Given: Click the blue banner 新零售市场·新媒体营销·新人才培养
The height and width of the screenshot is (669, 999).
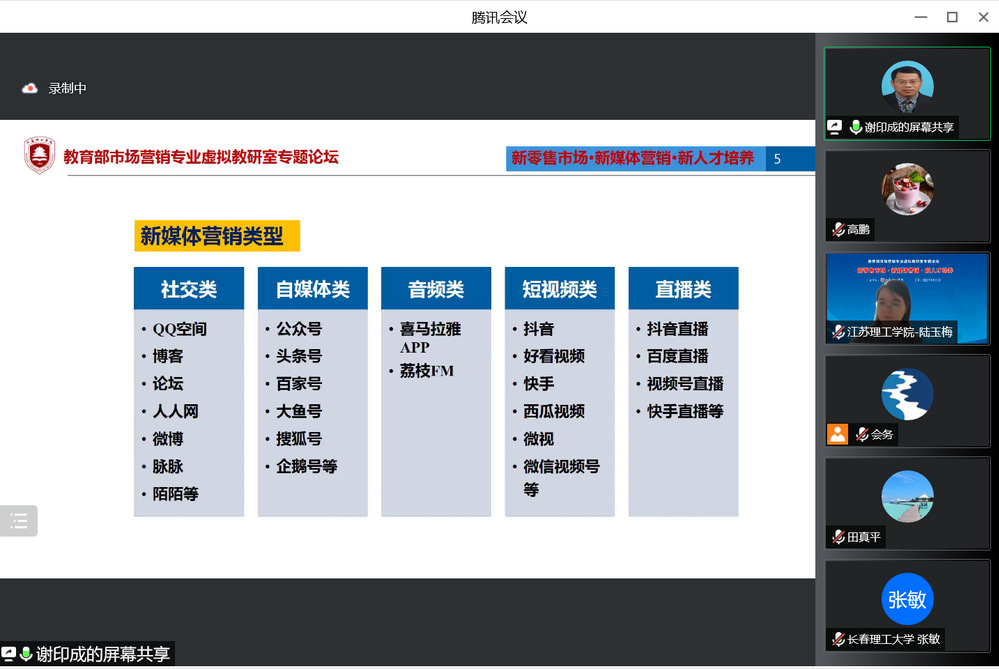Looking at the screenshot, I should [x=635, y=159].
